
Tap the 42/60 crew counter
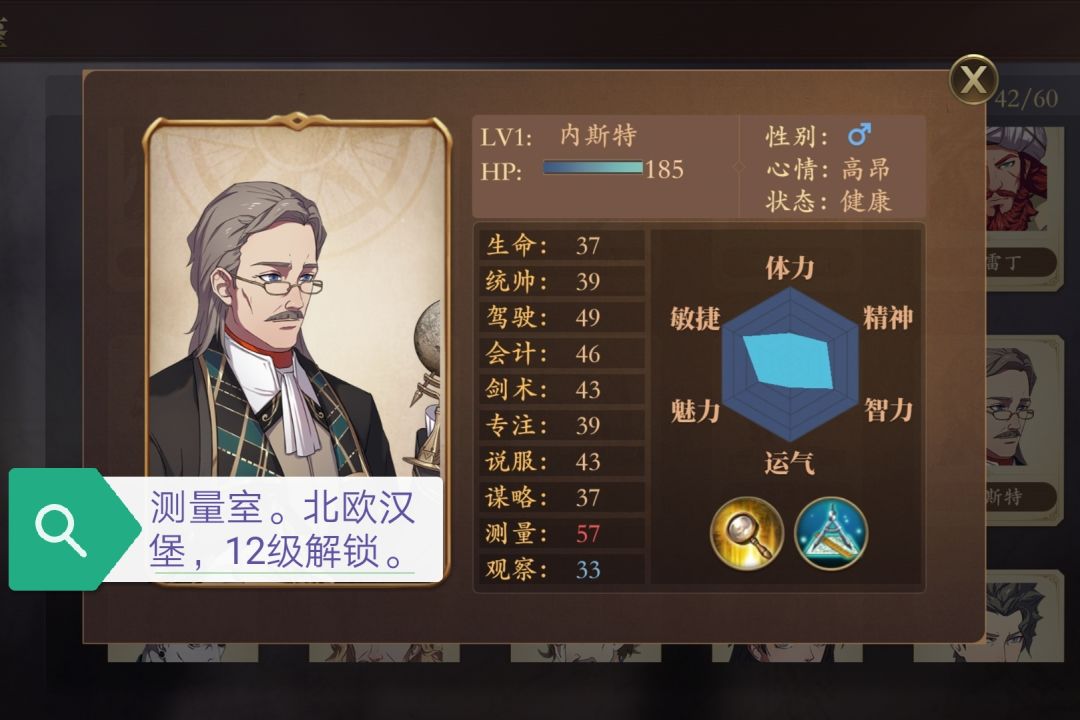(1026, 99)
